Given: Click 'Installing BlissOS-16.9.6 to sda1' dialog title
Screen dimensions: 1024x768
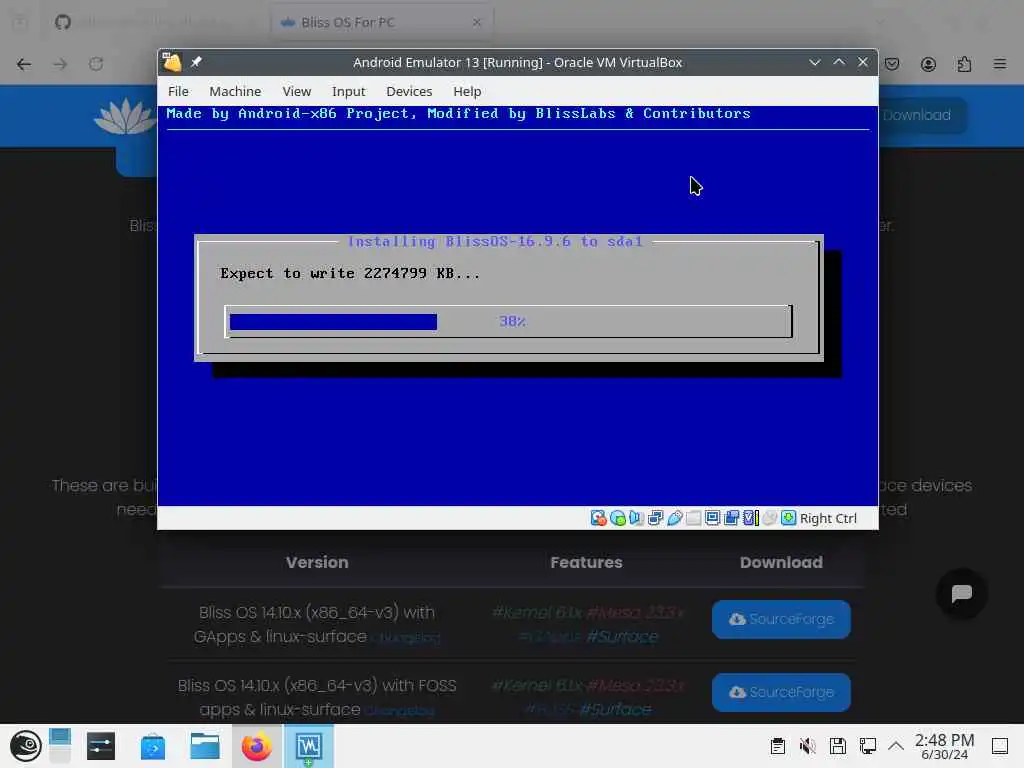Looking at the screenshot, I should point(495,242).
